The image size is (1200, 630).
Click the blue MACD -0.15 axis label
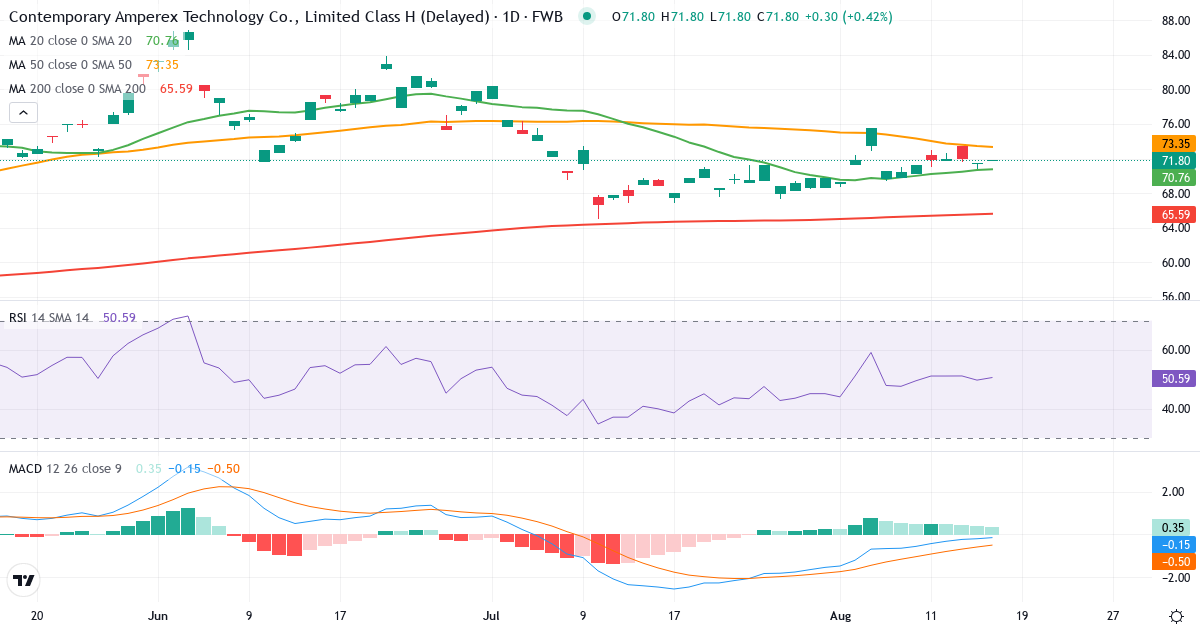[1176, 544]
